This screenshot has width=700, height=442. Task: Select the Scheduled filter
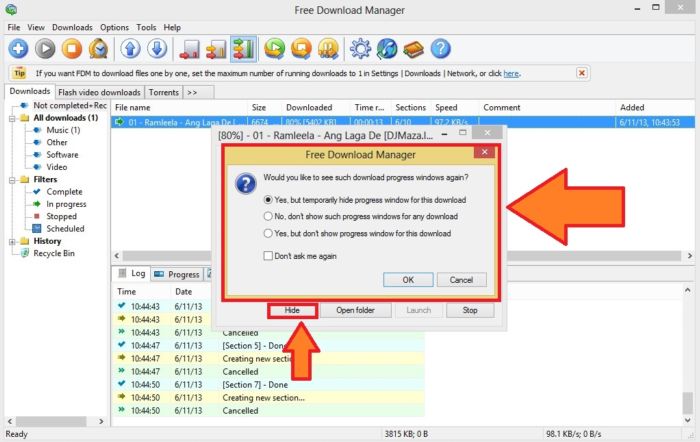pos(65,229)
